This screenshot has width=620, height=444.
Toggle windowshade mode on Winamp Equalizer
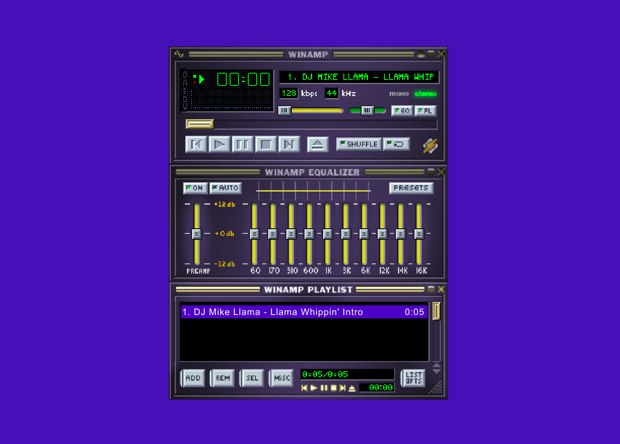(x=431, y=172)
